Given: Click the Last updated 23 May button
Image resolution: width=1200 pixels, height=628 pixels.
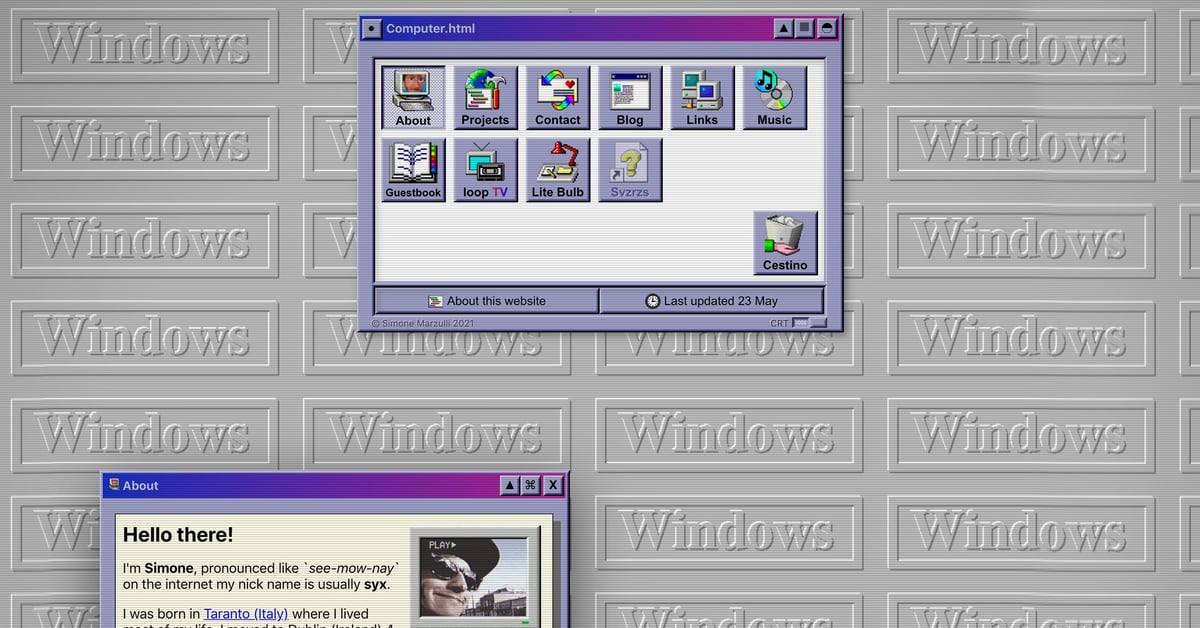Looking at the screenshot, I should pos(712,300).
